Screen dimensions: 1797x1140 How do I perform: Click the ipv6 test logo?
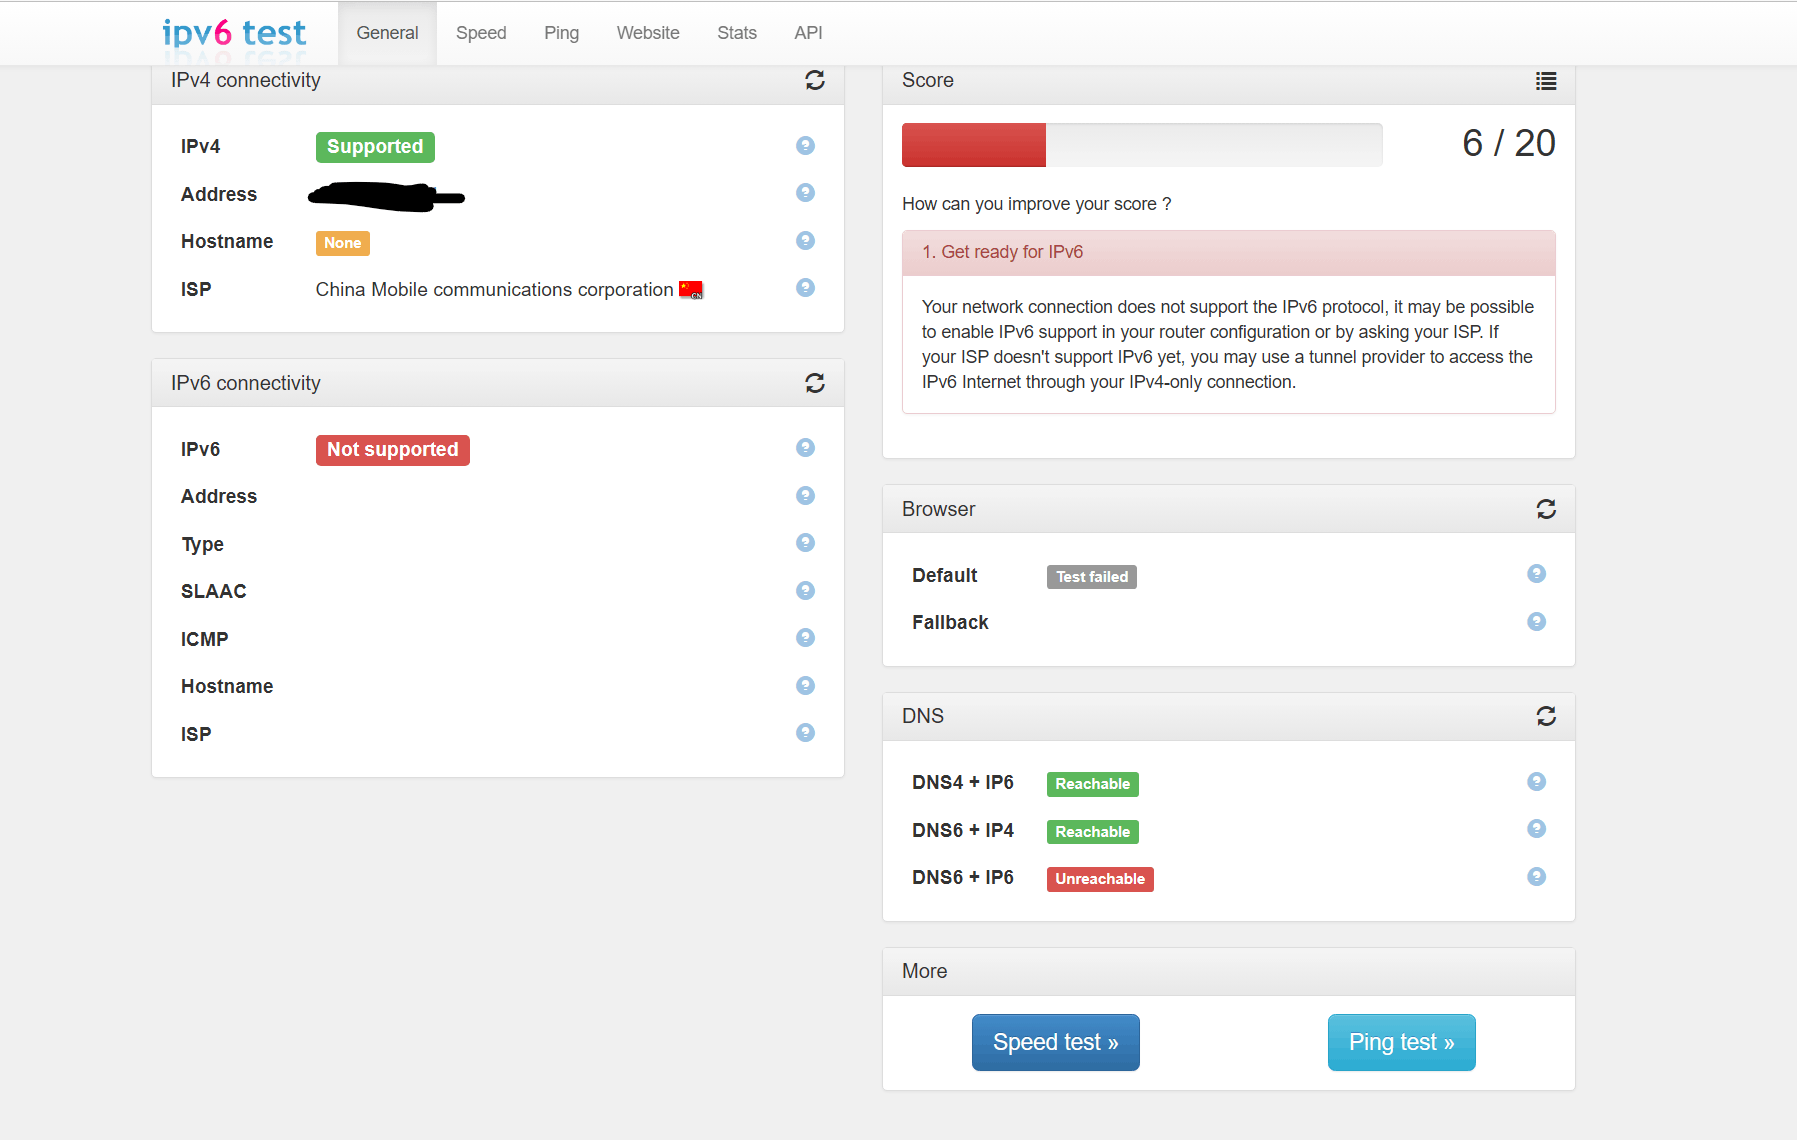[x=234, y=33]
